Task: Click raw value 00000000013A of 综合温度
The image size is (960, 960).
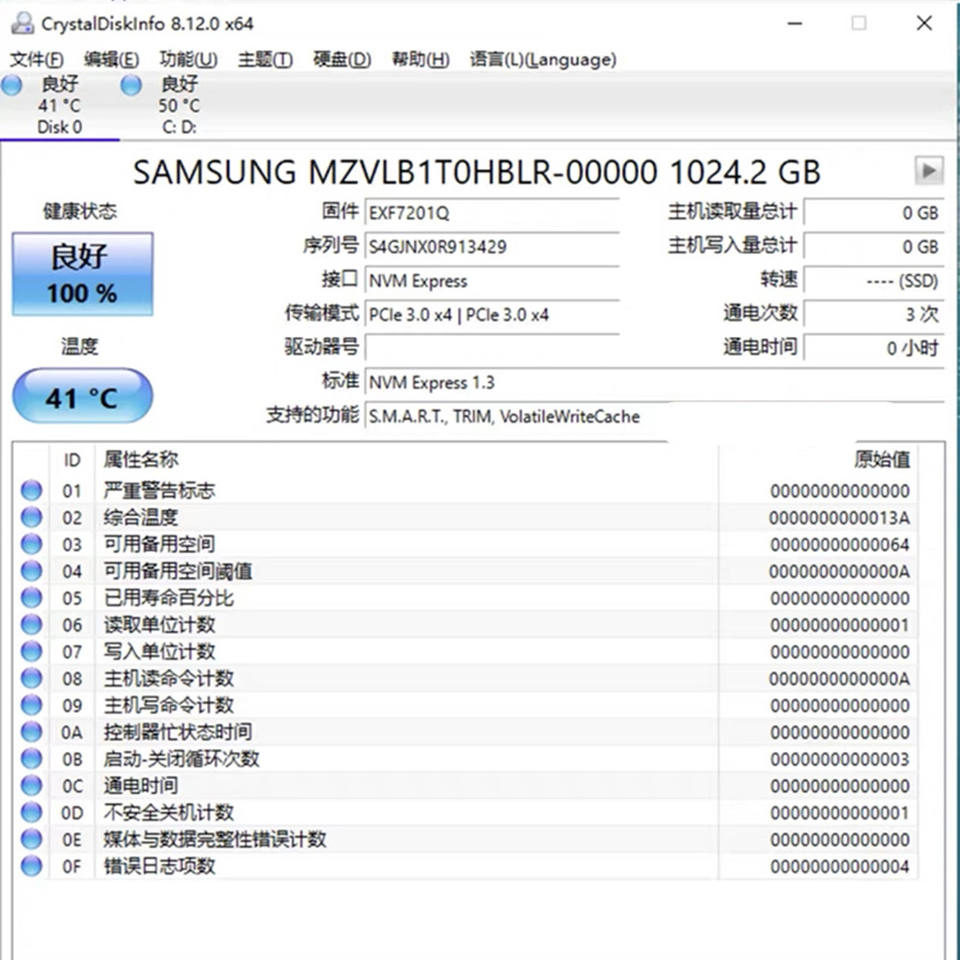Action: pos(839,518)
